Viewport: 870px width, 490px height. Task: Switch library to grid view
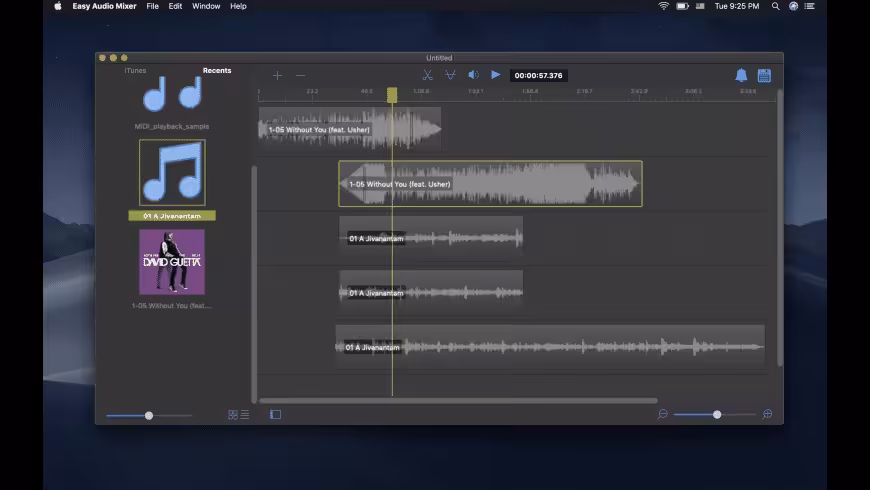coord(233,415)
